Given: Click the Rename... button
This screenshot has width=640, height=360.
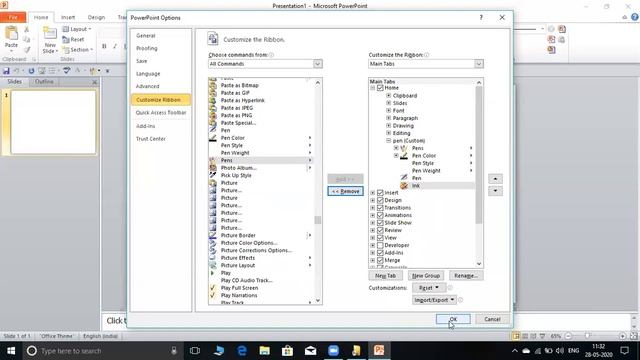Looking at the screenshot, I should pos(466,276).
